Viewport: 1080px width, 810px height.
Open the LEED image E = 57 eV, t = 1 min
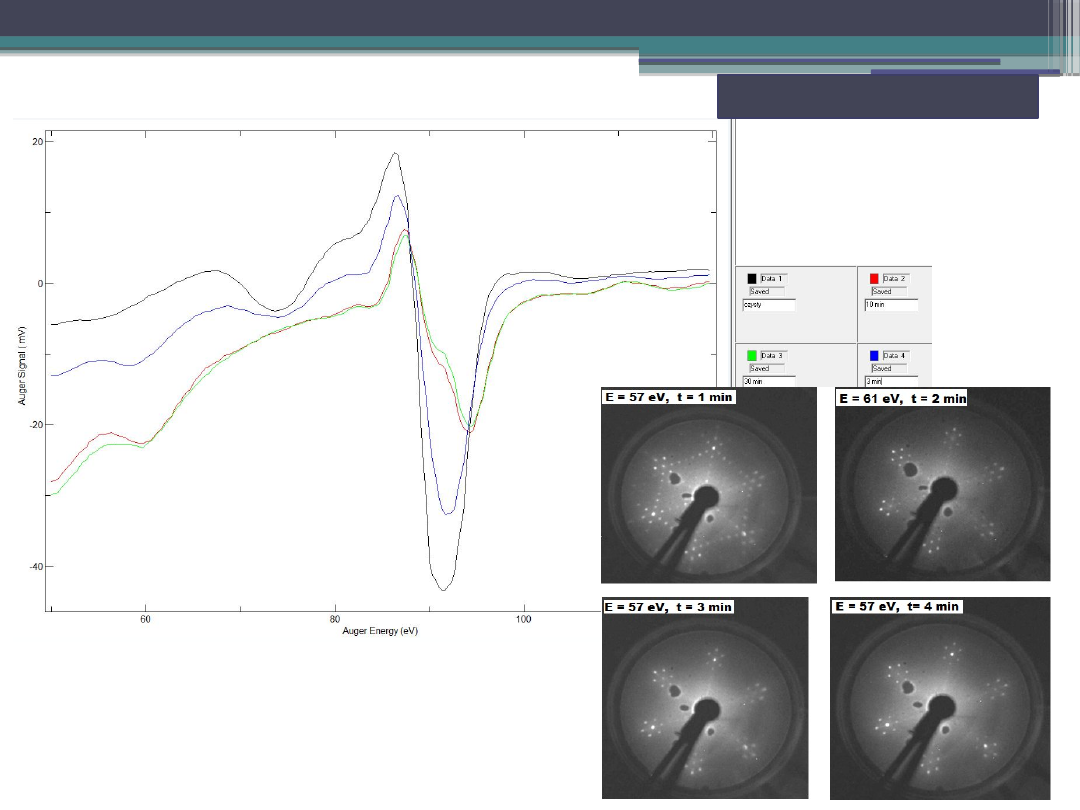[708, 485]
